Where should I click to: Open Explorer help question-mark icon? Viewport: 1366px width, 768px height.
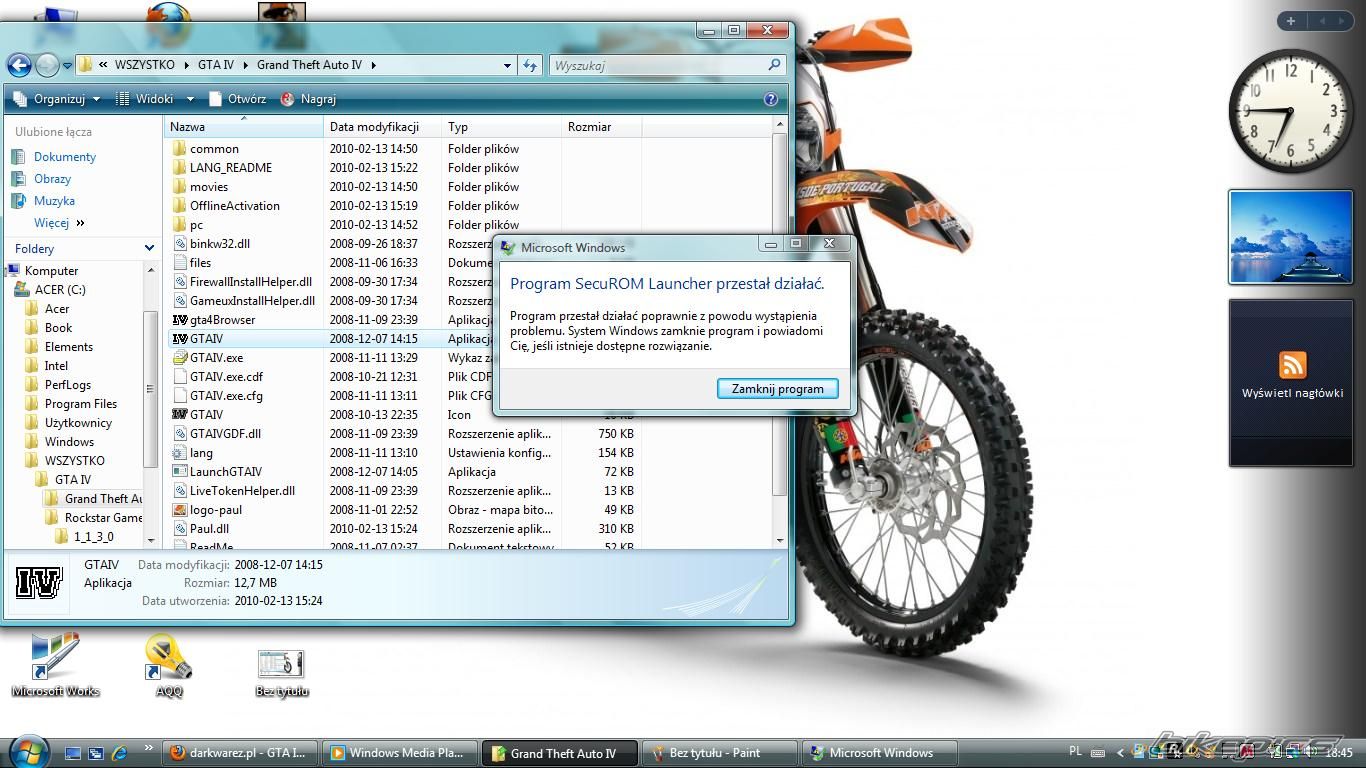(x=770, y=99)
